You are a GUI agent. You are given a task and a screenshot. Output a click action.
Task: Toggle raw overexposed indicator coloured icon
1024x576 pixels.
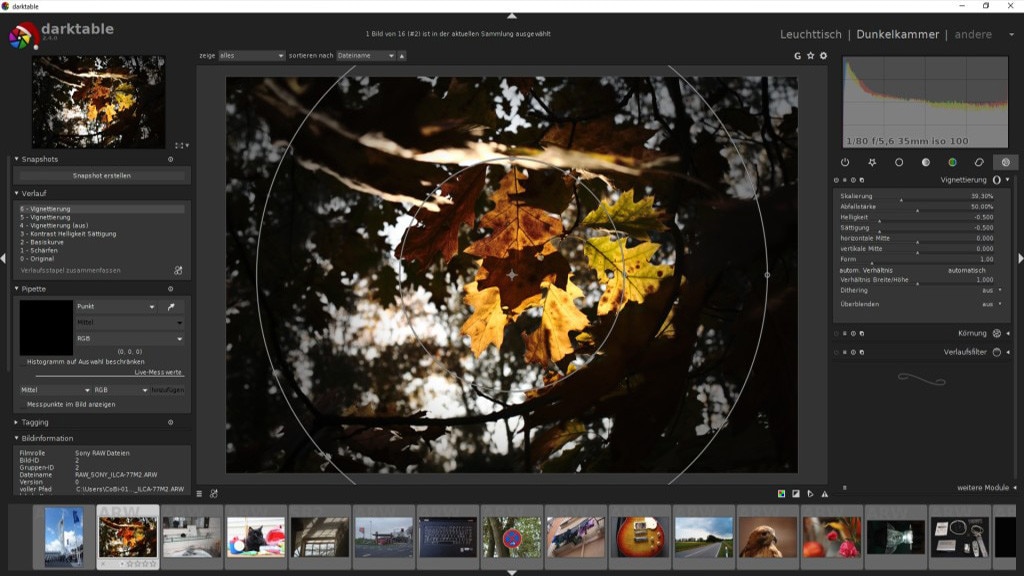(x=781, y=494)
